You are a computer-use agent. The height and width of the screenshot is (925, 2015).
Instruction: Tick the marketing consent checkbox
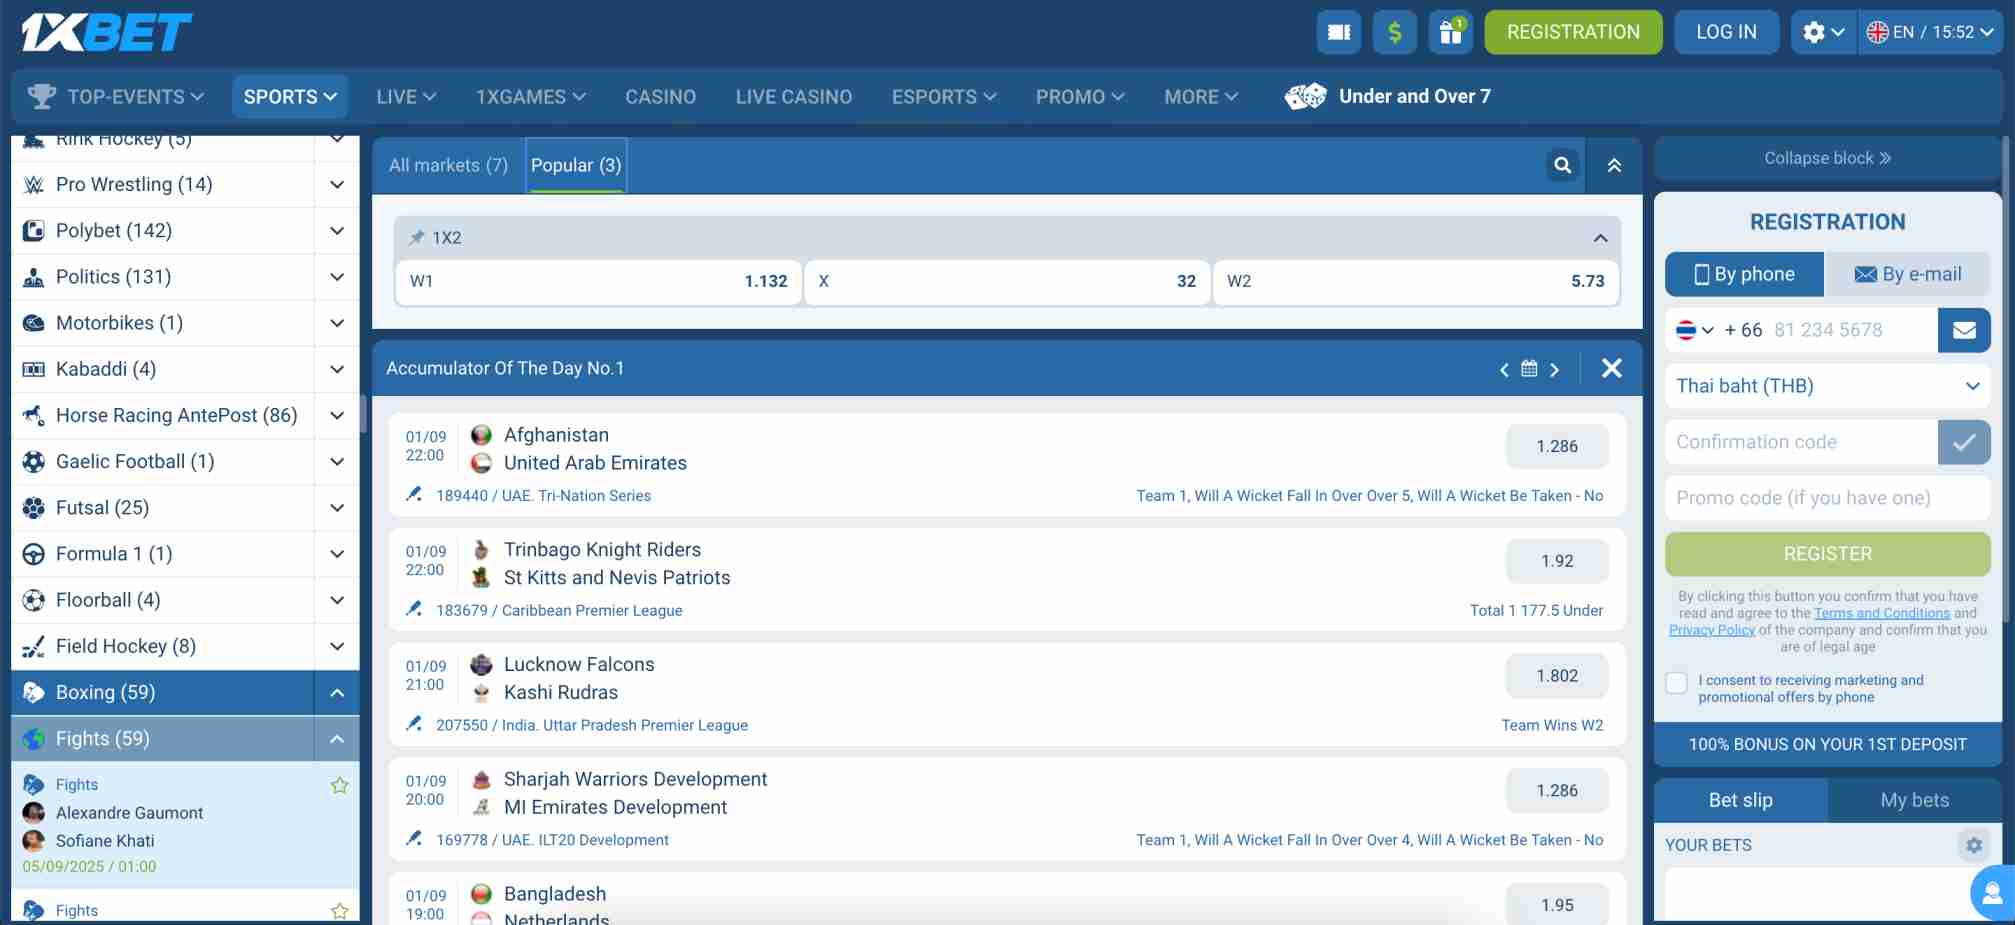(x=1677, y=683)
